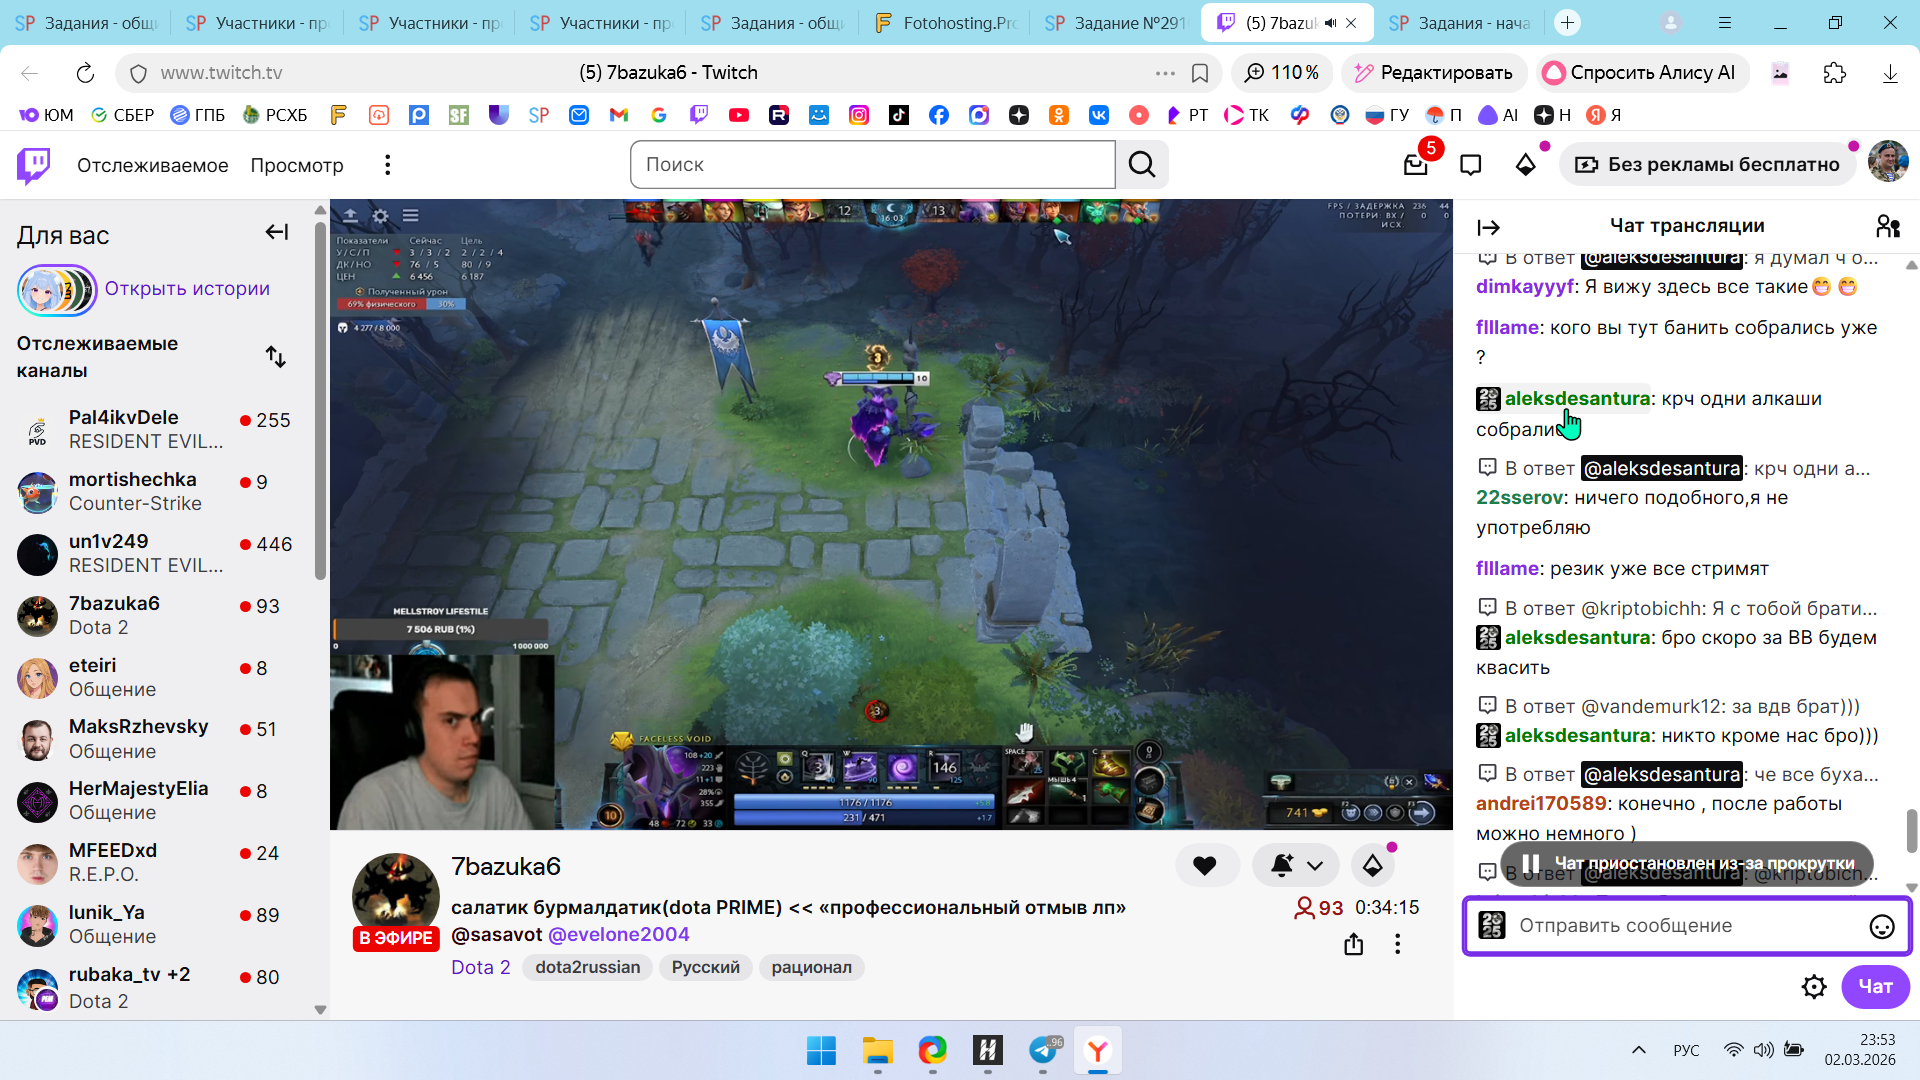Open emote picker smiley in chat

pyautogui.click(x=1881, y=927)
